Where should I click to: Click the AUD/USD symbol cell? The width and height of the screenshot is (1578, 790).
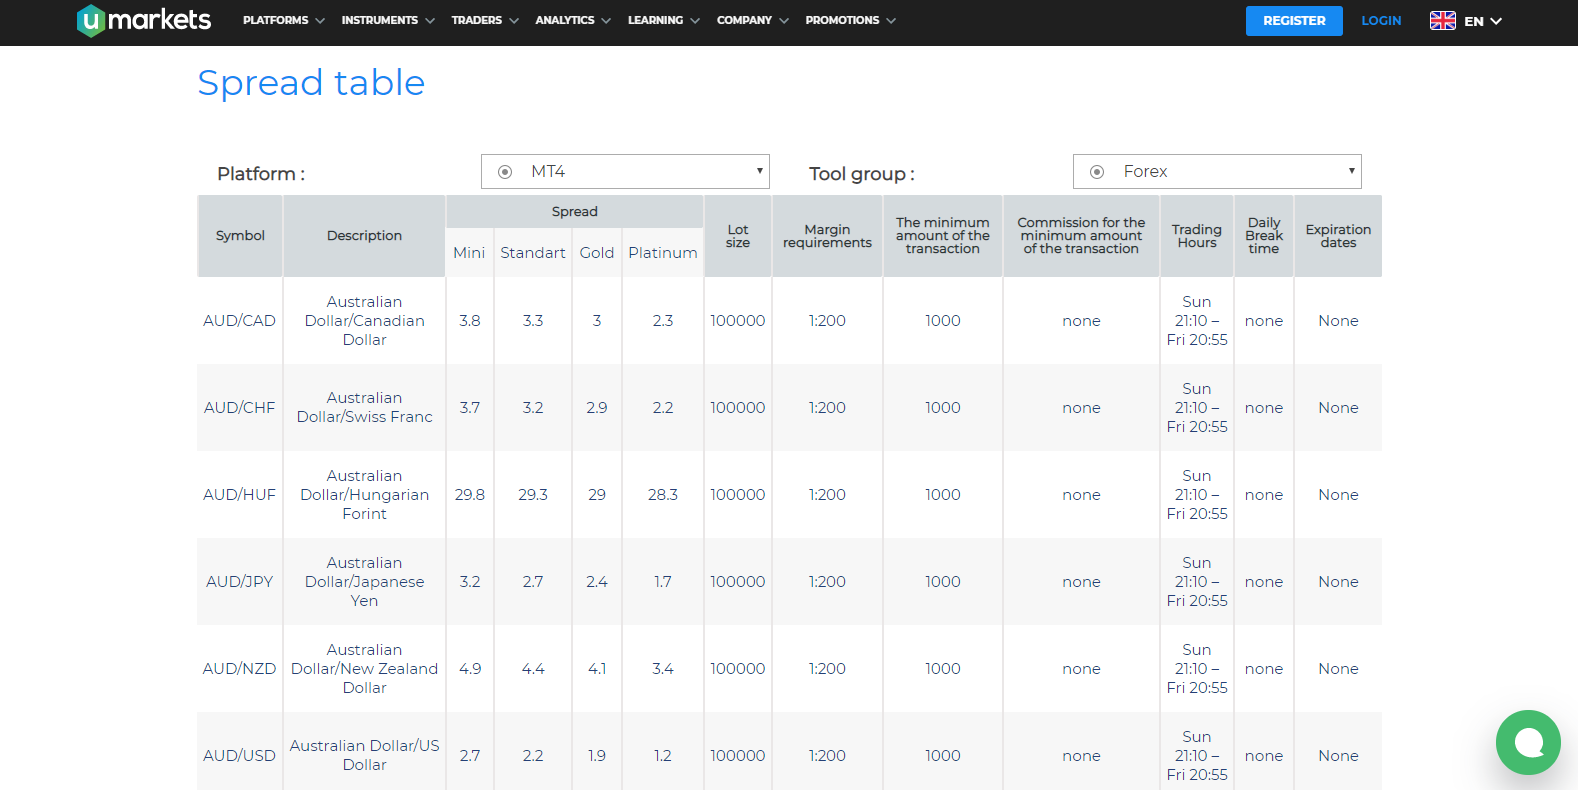(x=240, y=756)
